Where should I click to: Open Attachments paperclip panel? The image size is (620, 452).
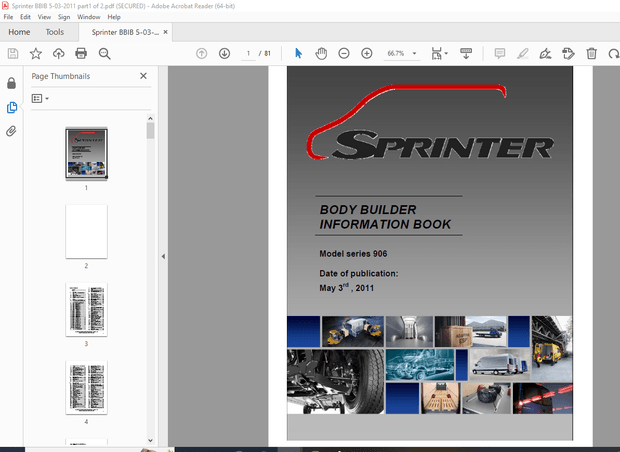pyautogui.click(x=11, y=131)
